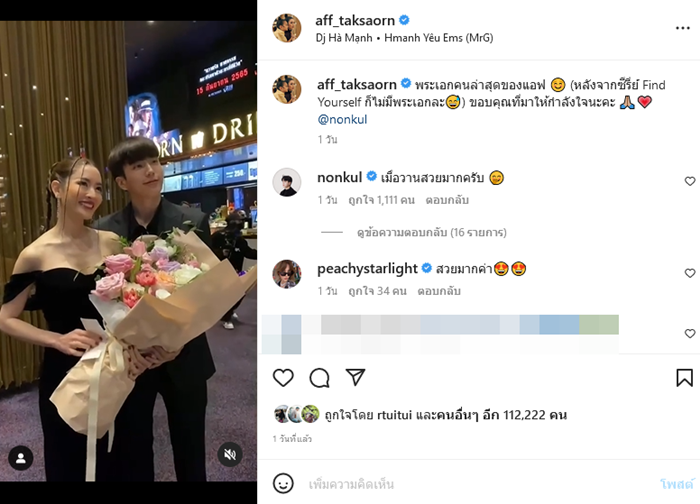700x504 pixels.
Task: Expand the 16 replies to nonkul's comment
Action: 432,233
